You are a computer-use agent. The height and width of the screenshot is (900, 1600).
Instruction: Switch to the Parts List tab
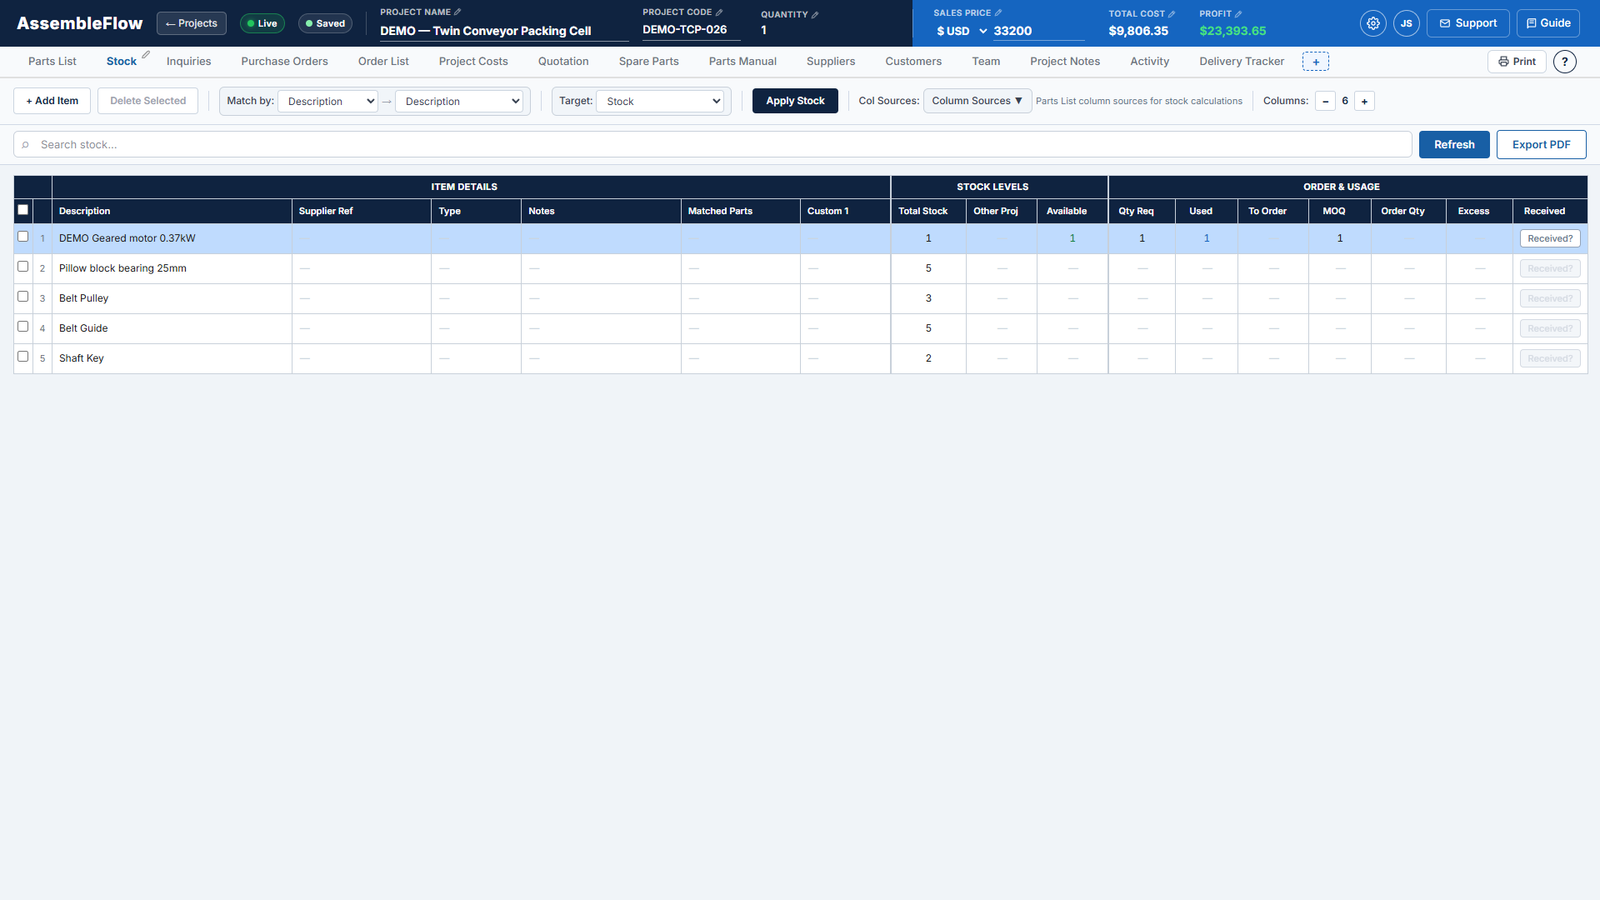(x=52, y=62)
